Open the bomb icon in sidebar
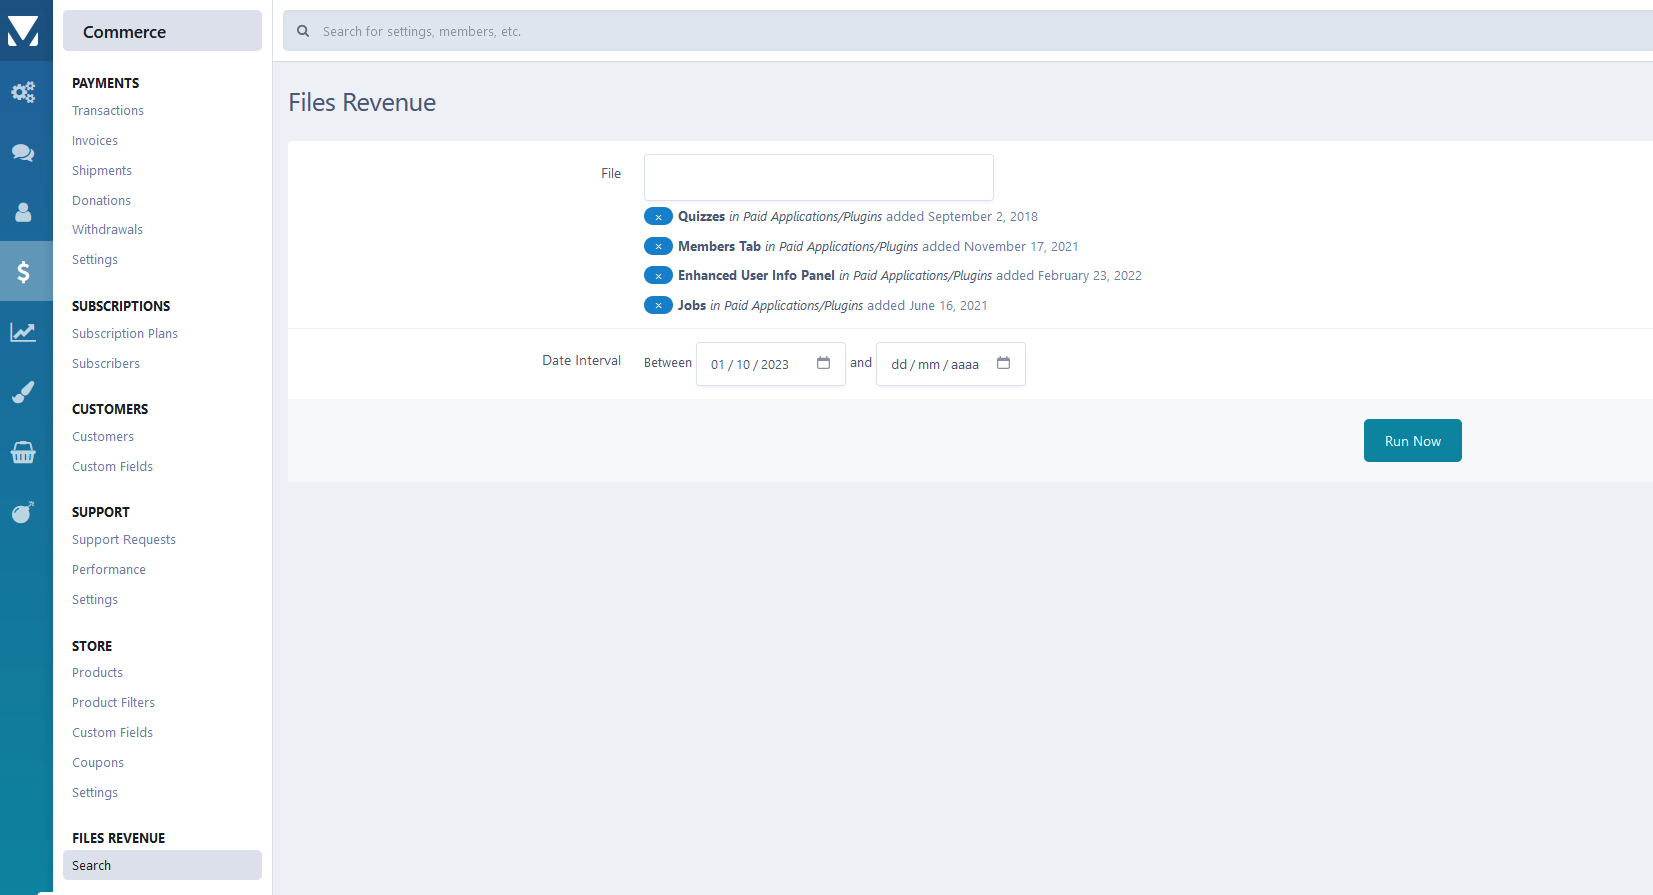 coord(23,512)
